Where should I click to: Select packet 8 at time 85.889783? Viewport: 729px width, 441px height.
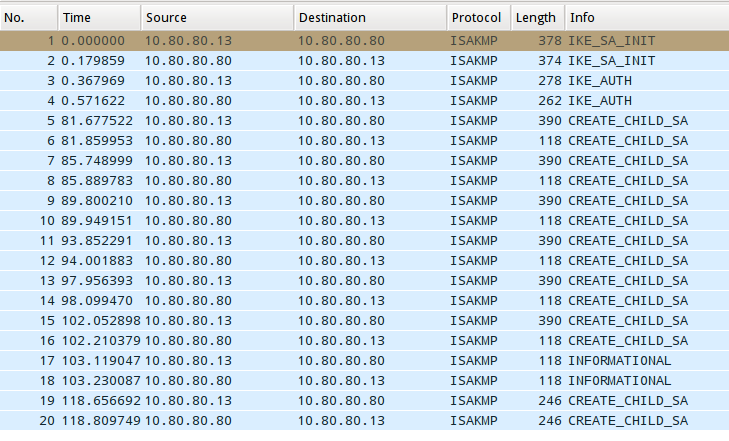coord(364,181)
